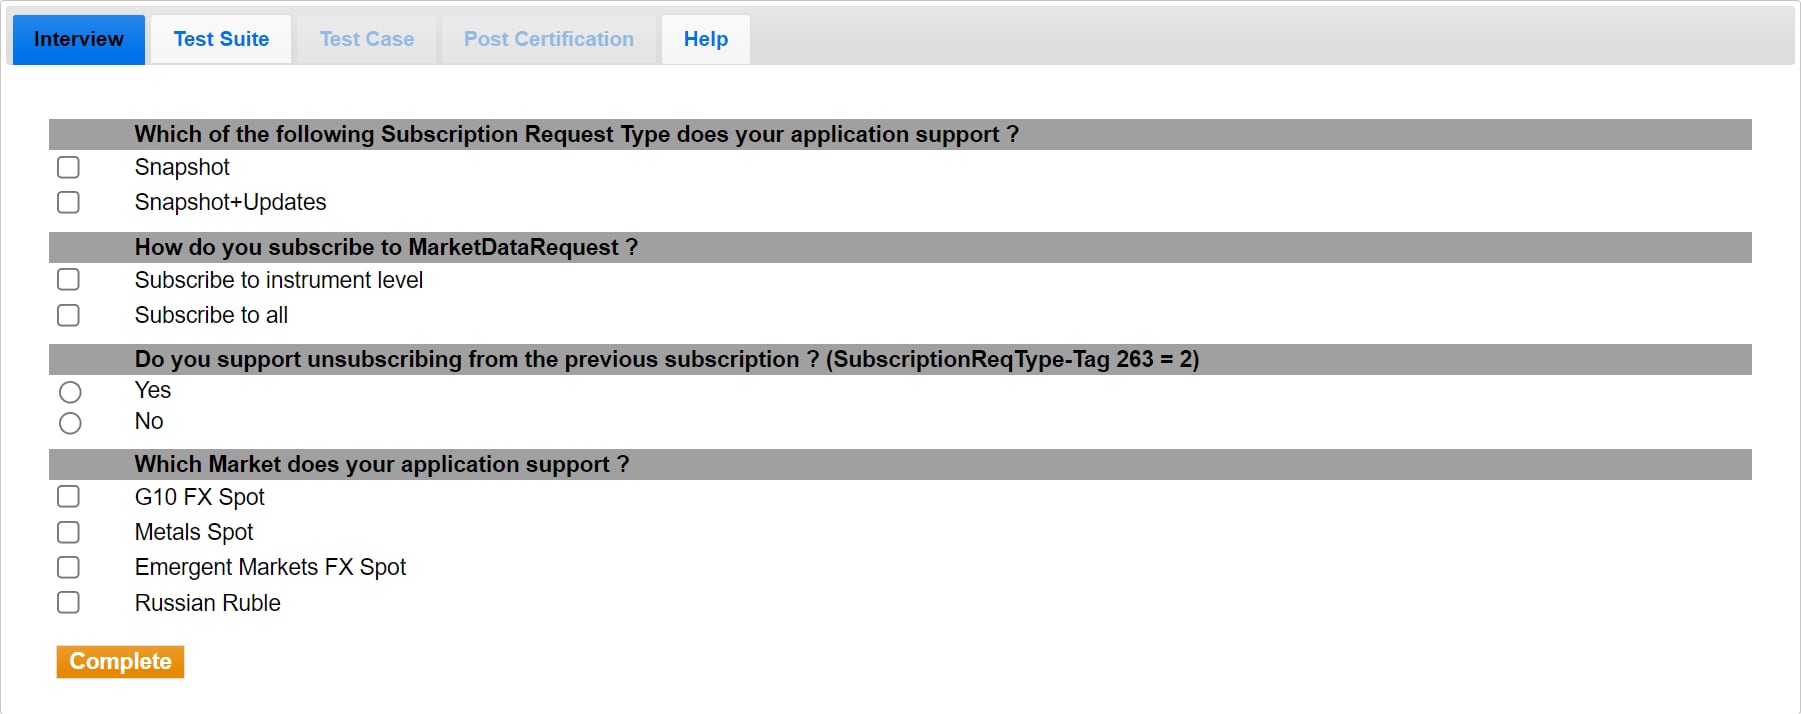The image size is (1801, 714).
Task: Open the Help tab
Action: 706,39
